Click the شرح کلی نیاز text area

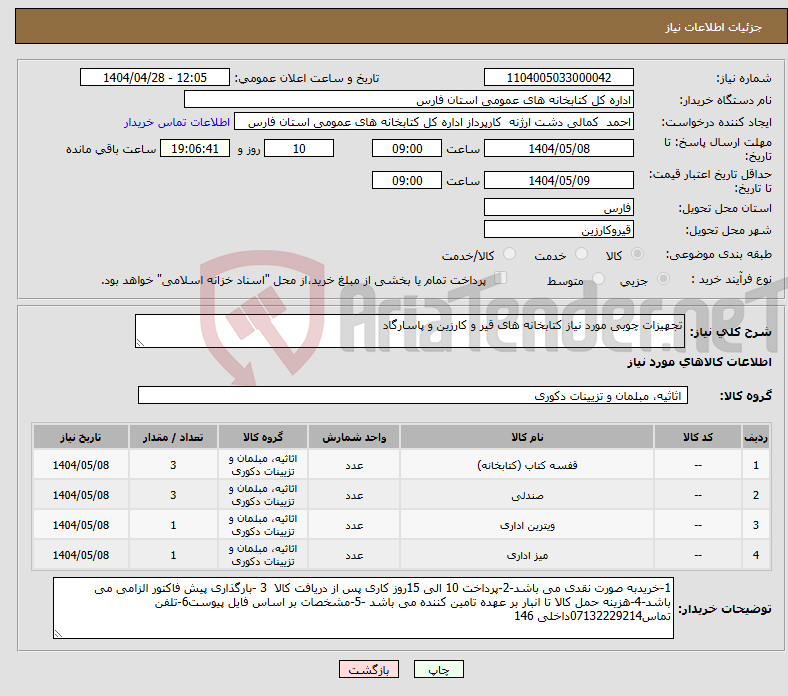pos(410,332)
